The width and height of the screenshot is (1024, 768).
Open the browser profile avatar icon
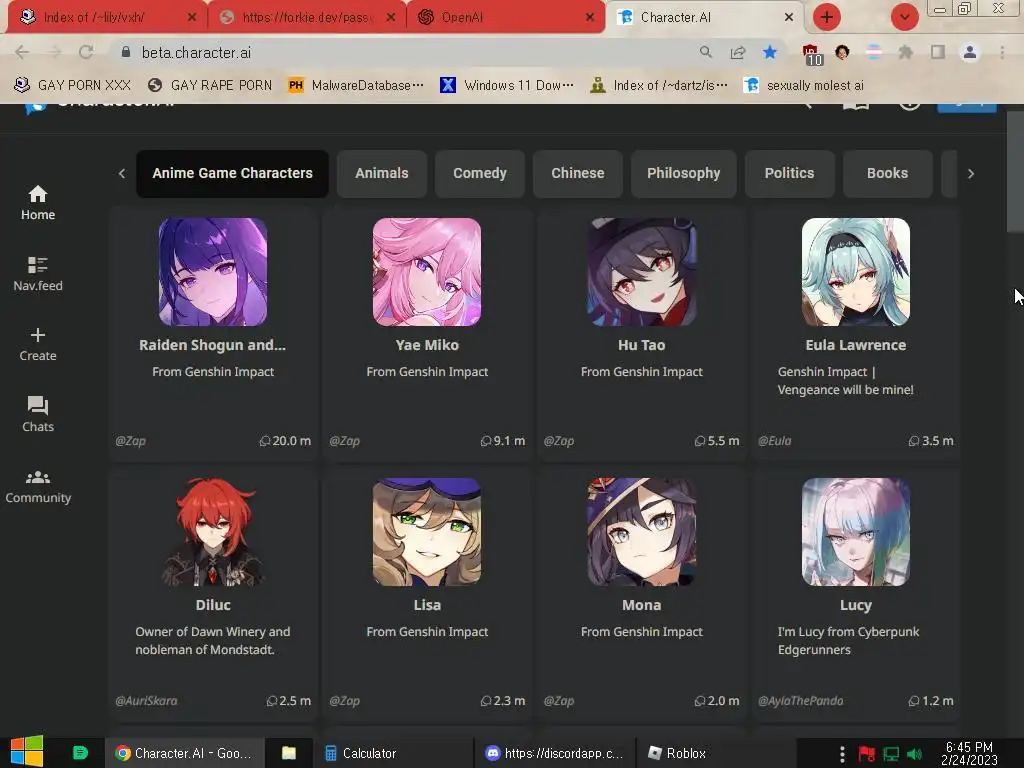(970, 52)
